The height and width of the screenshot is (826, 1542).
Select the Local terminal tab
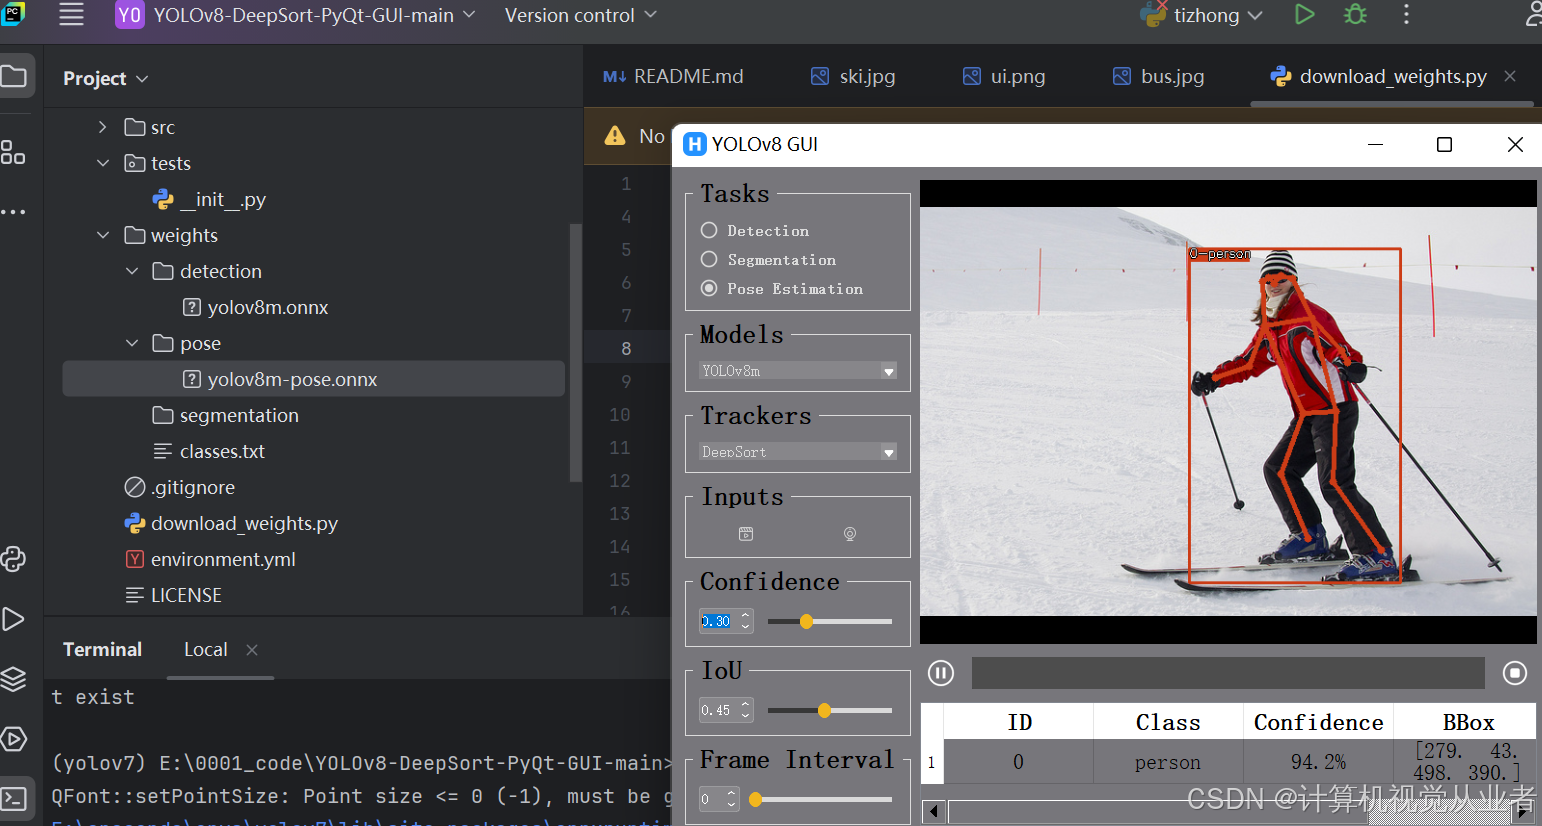click(206, 650)
